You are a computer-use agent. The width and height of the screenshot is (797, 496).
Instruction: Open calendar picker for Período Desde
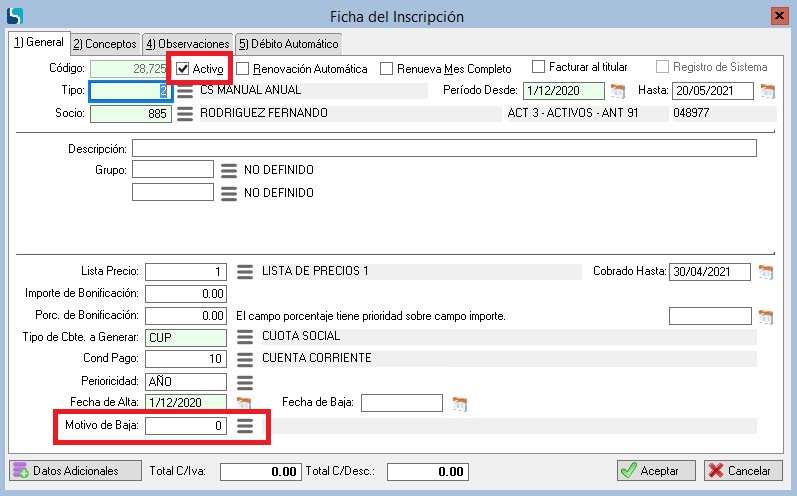coord(617,91)
